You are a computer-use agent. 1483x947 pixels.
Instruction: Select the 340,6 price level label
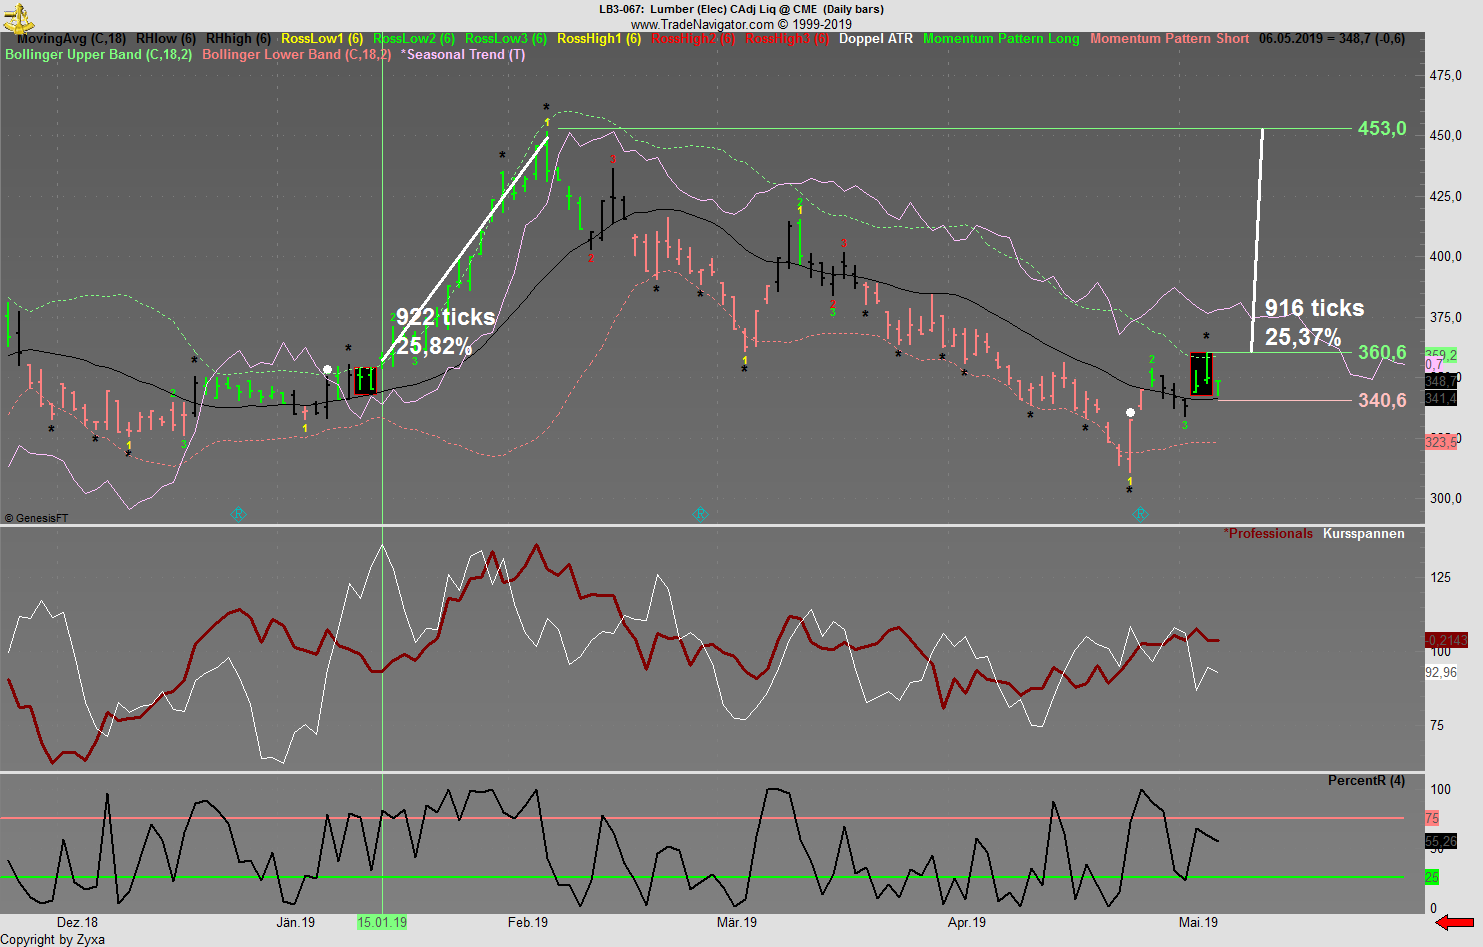(x=1382, y=401)
